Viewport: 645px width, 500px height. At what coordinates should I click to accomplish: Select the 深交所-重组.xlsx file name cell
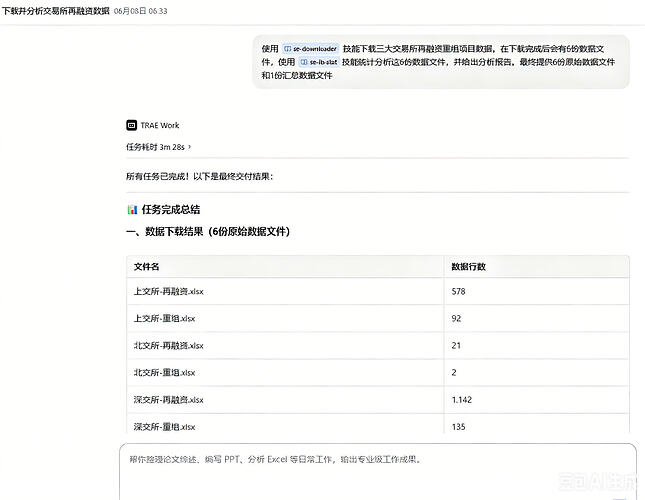[x=285, y=424]
